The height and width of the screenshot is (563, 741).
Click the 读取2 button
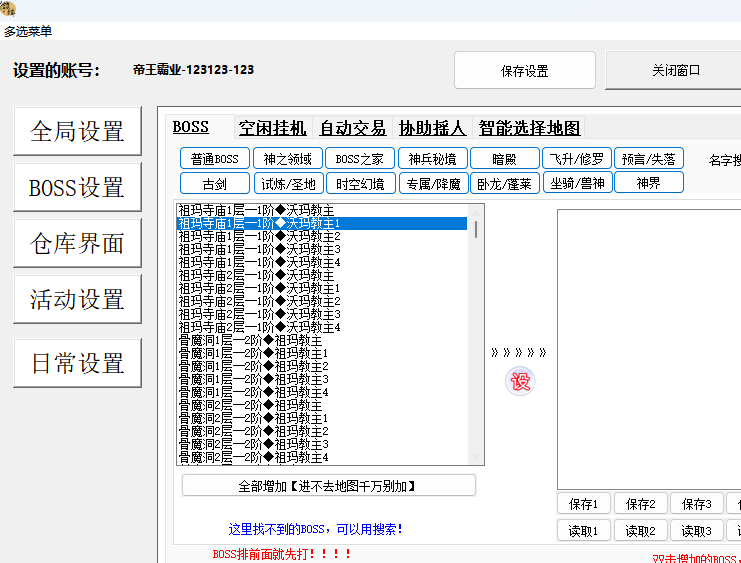(641, 531)
